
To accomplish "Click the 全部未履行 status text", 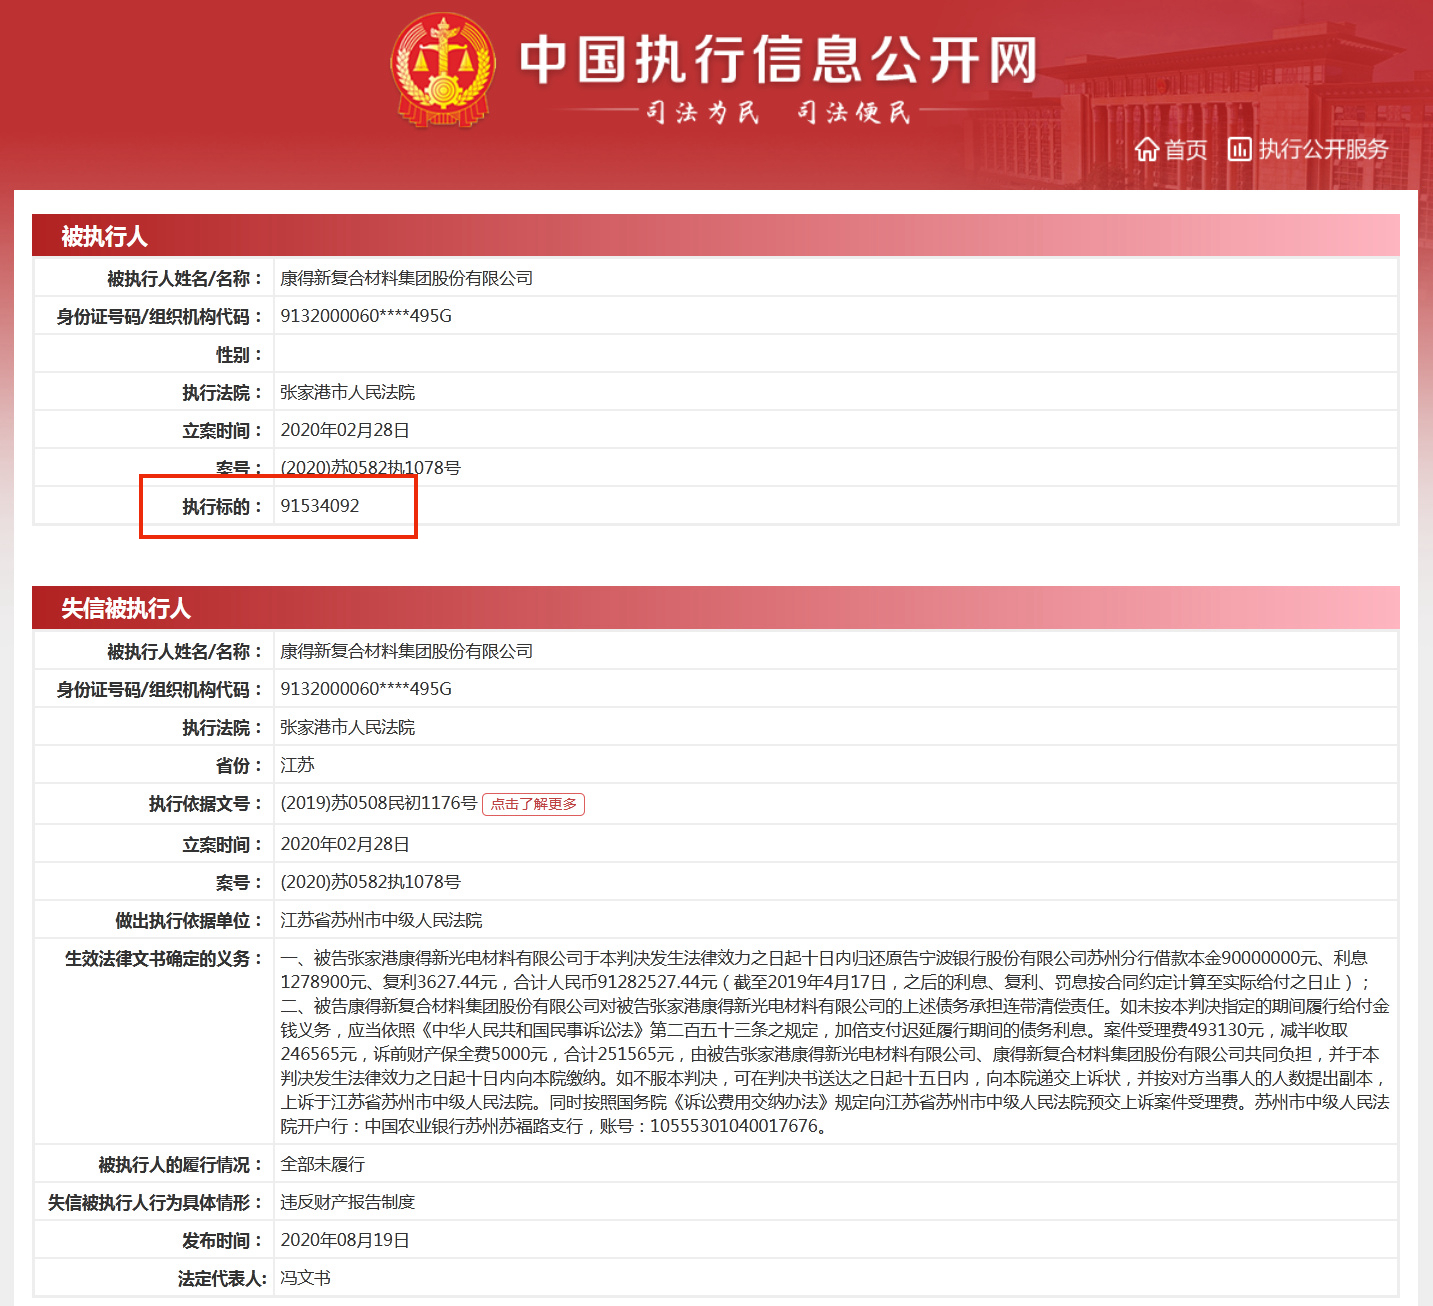I will point(322,1164).
